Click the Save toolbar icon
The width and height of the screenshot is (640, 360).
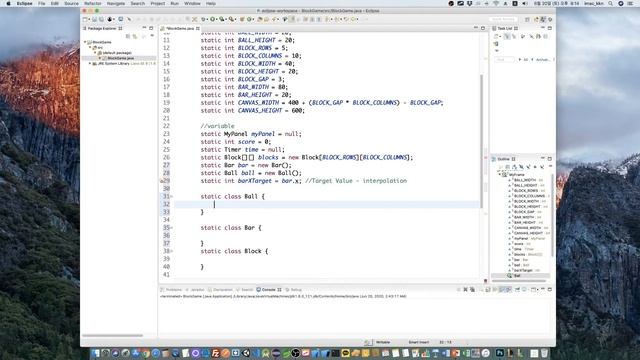(x=94, y=19)
